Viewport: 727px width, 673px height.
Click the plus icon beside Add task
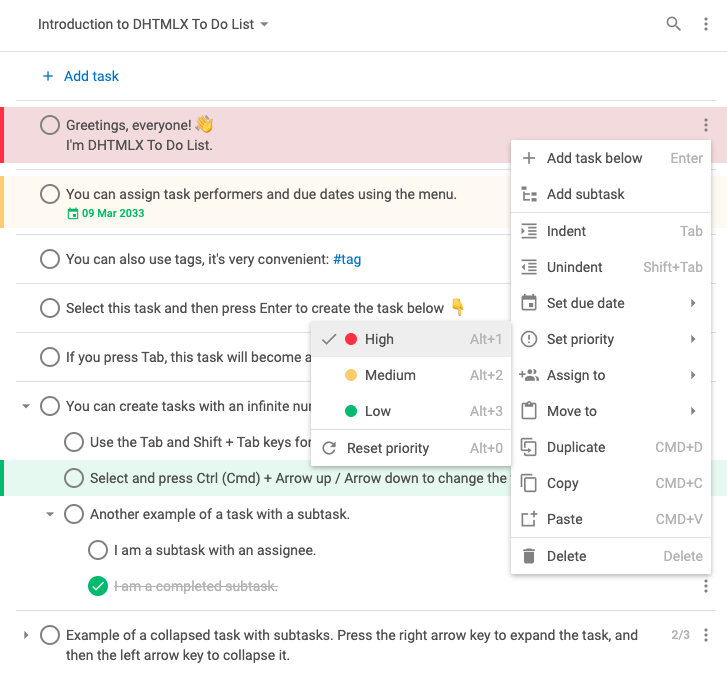tap(48, 76)
